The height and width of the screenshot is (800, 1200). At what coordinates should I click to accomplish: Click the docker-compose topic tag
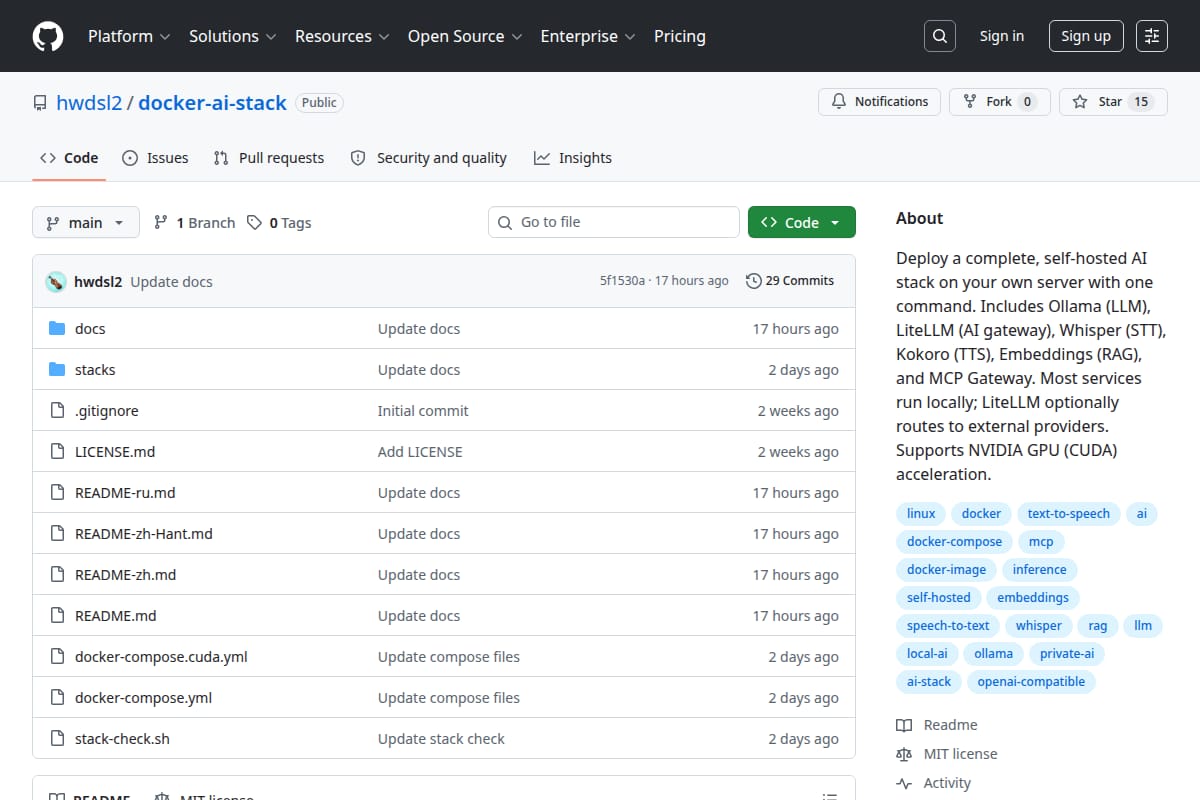pyautogui.click(x=954, y=542)
